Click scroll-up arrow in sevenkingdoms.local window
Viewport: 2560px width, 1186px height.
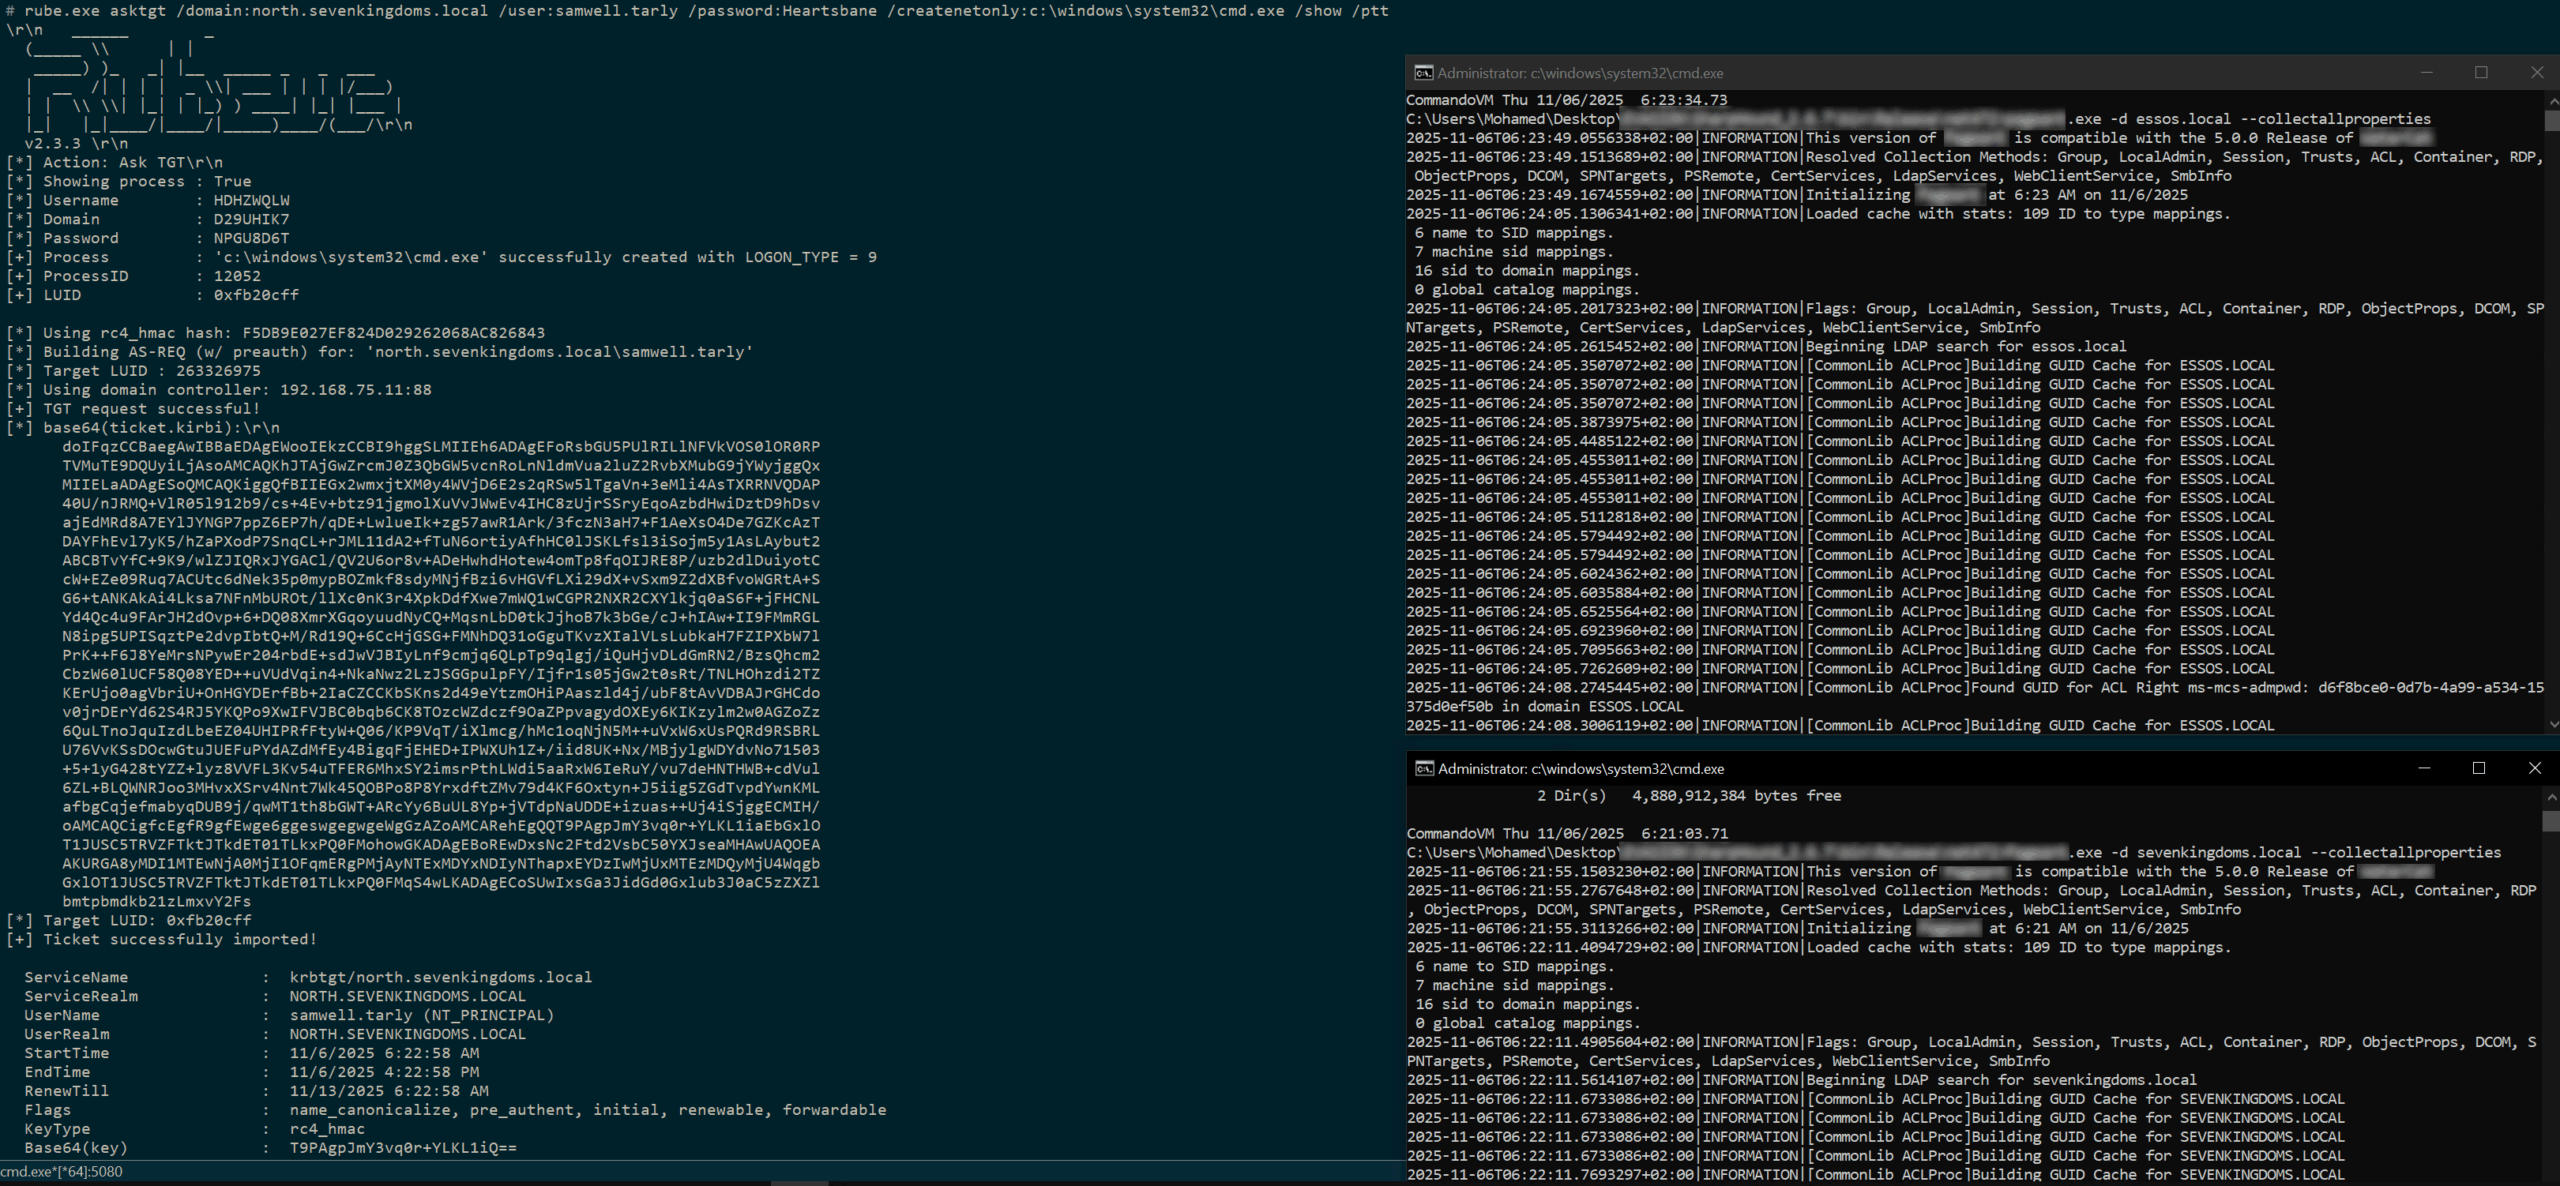[x=2552, y=797]
